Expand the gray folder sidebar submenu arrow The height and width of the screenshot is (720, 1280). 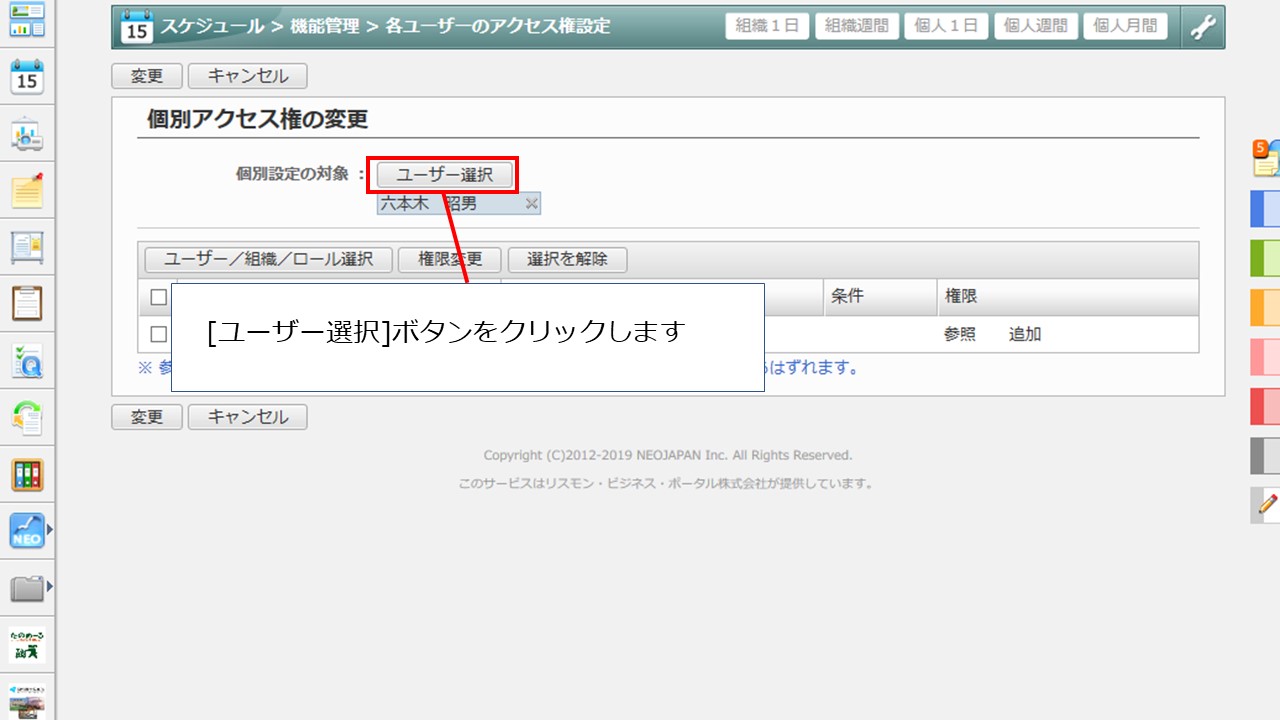coord(49,586)
